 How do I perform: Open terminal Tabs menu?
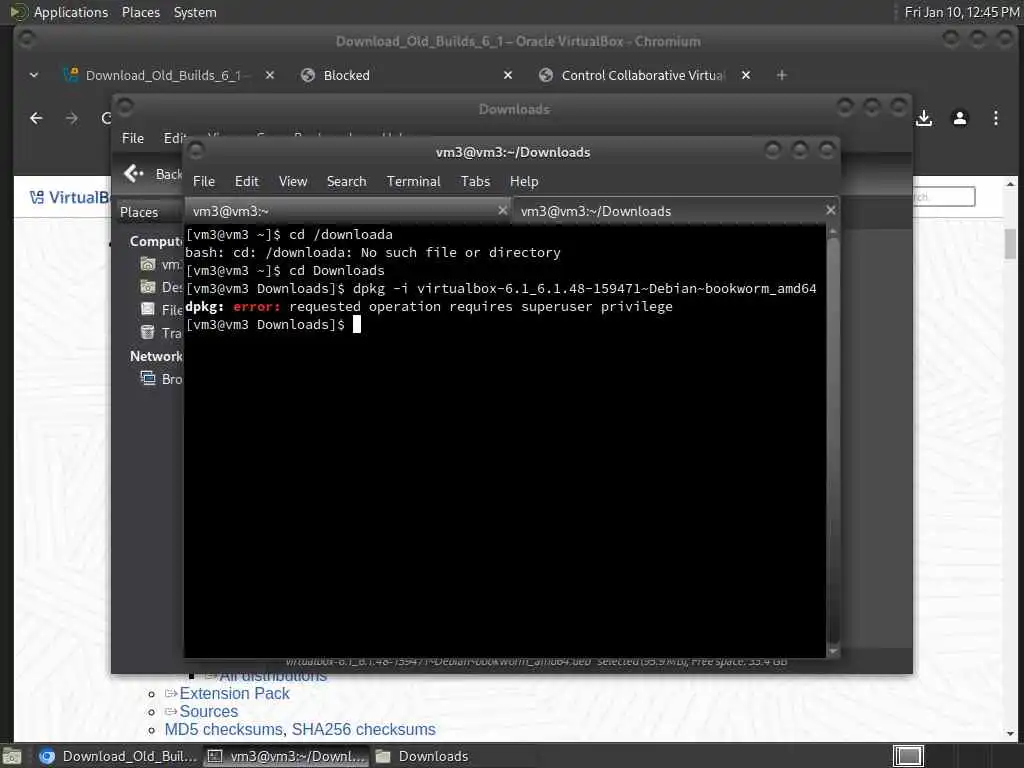point(475,182)
